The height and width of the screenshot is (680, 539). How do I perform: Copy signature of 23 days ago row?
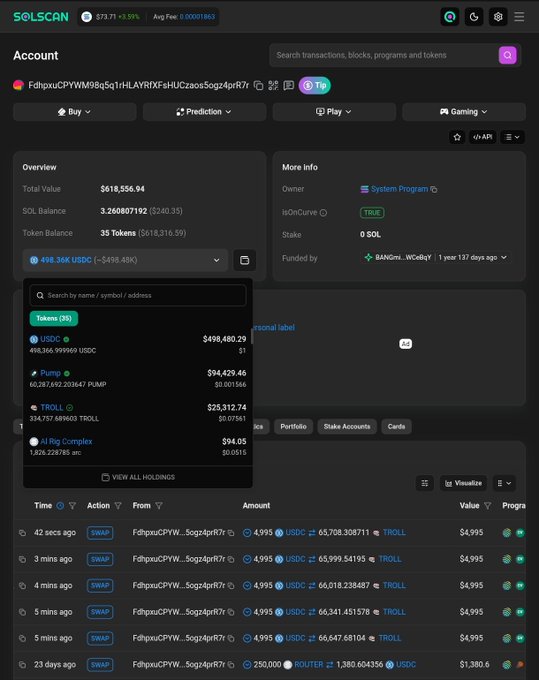[x=22, y=665]
